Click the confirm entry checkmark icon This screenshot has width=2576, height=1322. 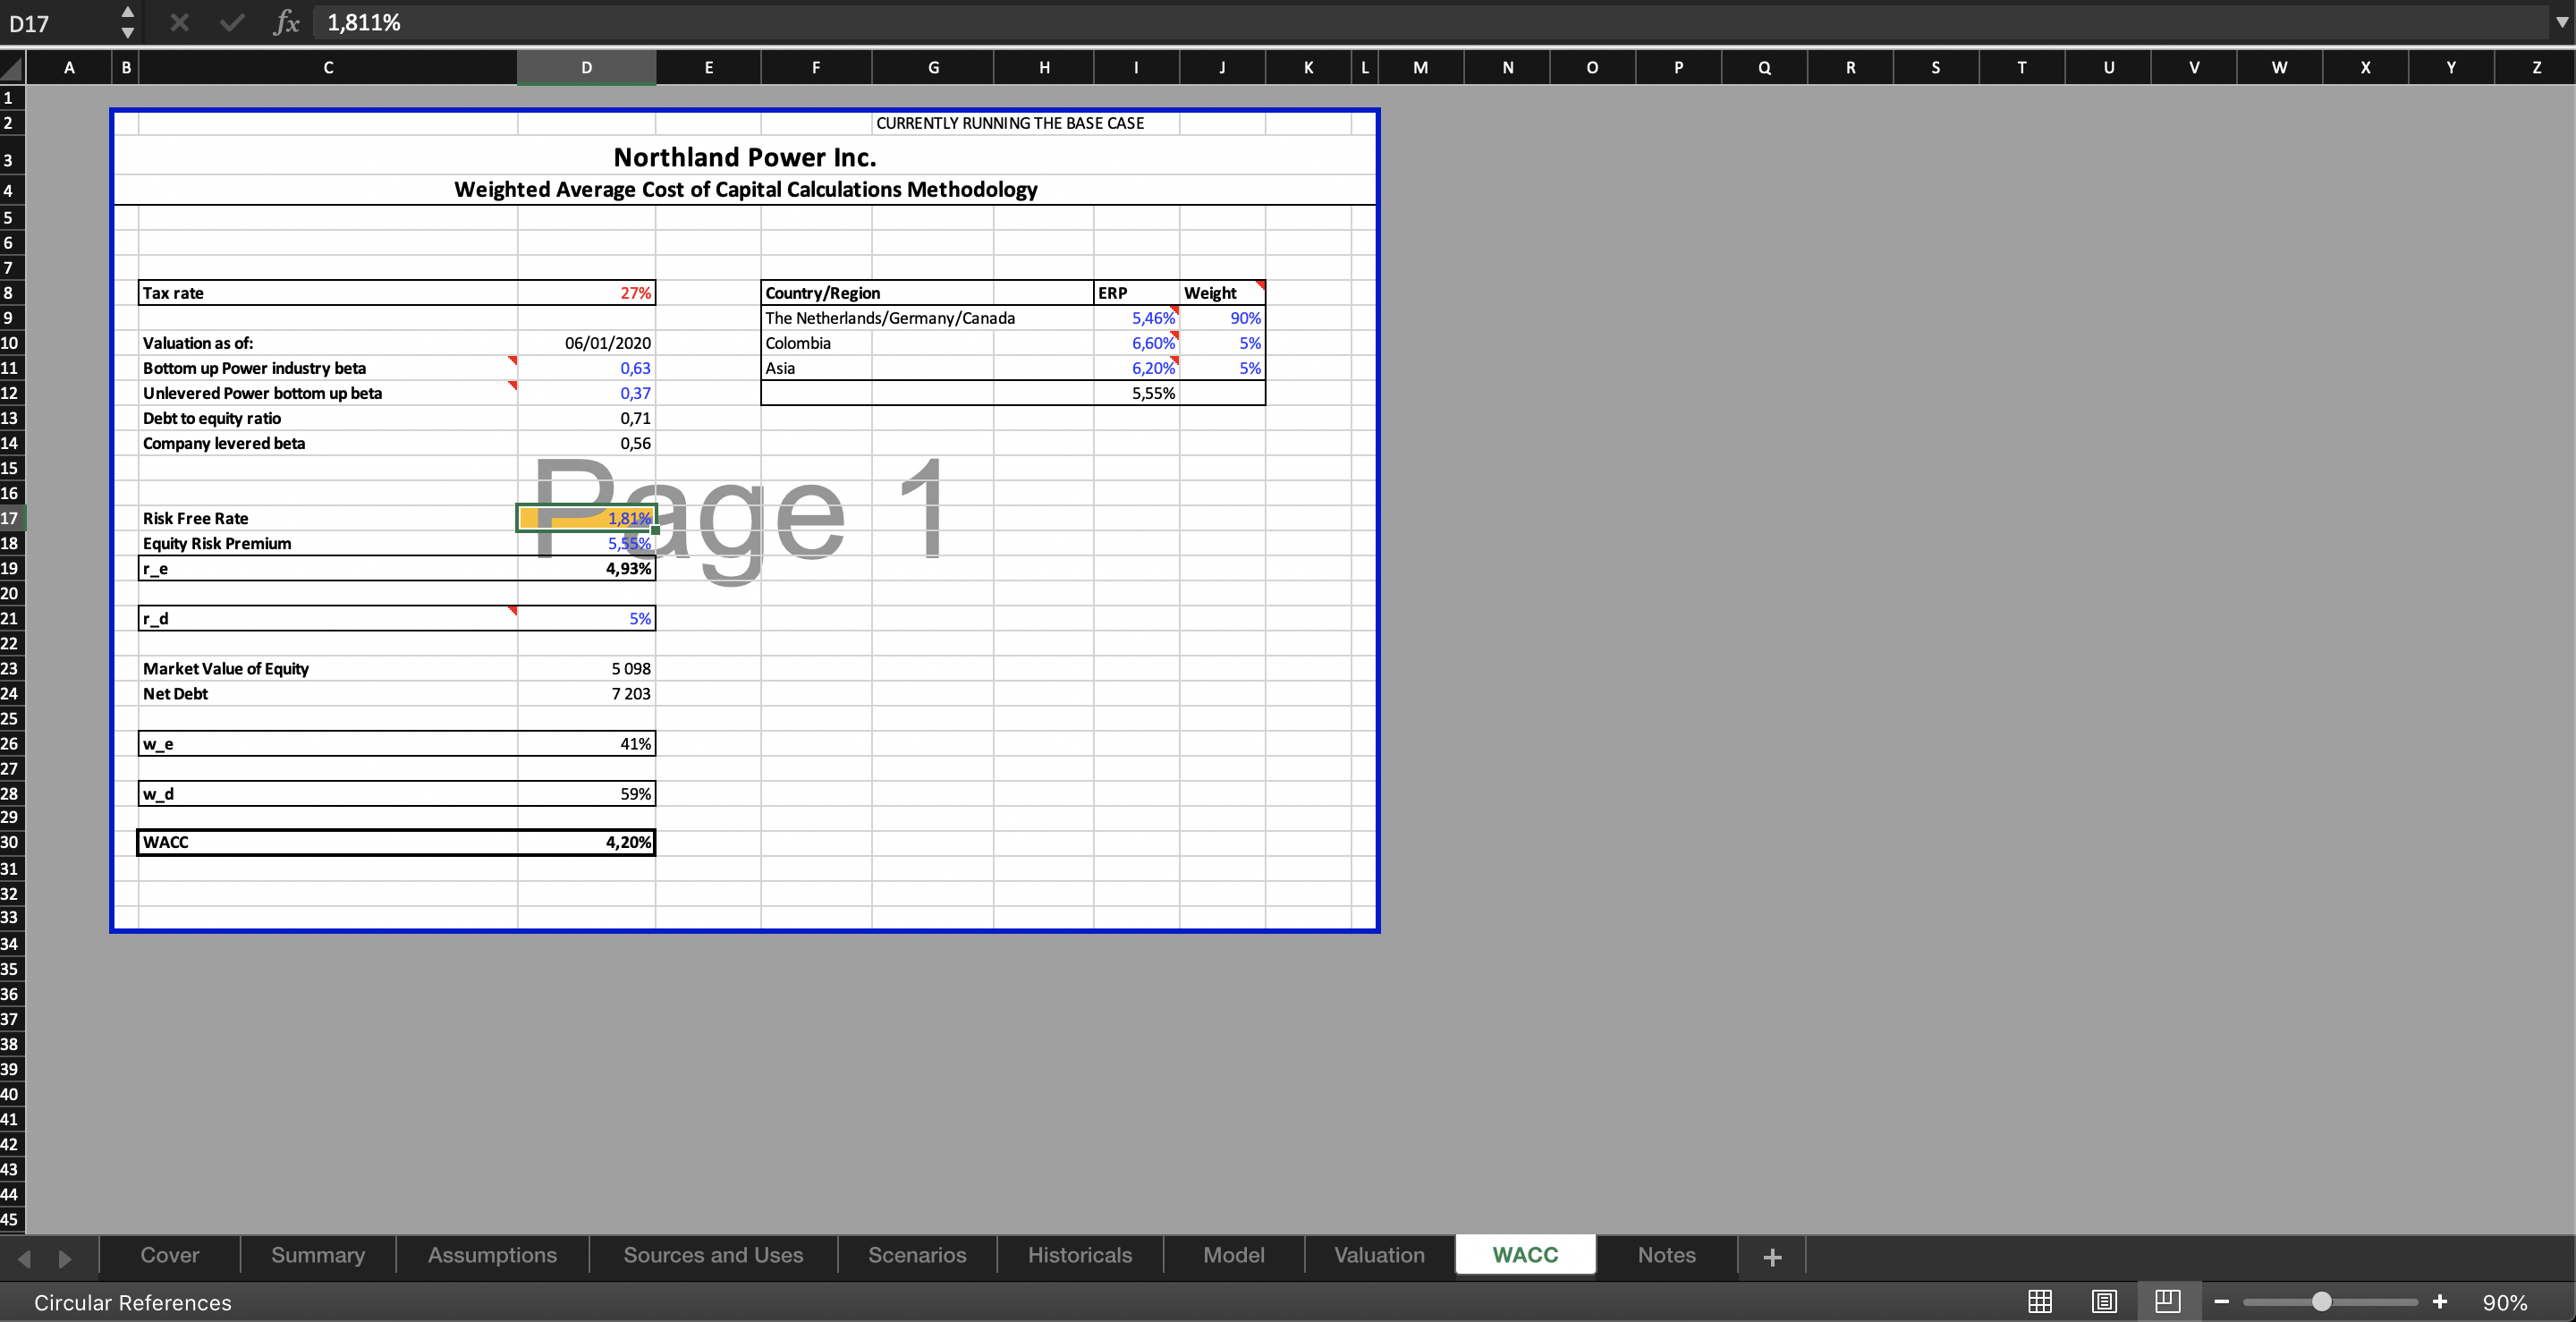click(232, 22)
